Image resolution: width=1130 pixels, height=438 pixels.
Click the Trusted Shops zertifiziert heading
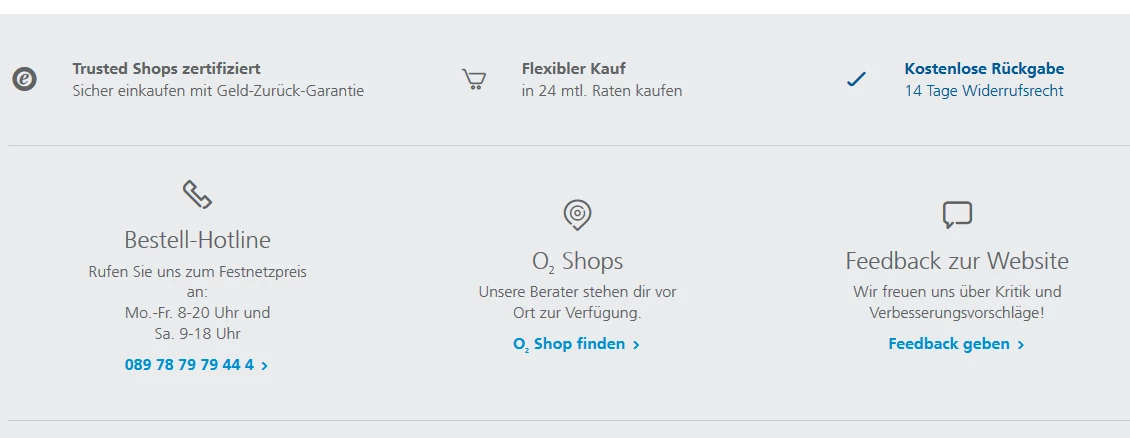[x=166, y=69]
